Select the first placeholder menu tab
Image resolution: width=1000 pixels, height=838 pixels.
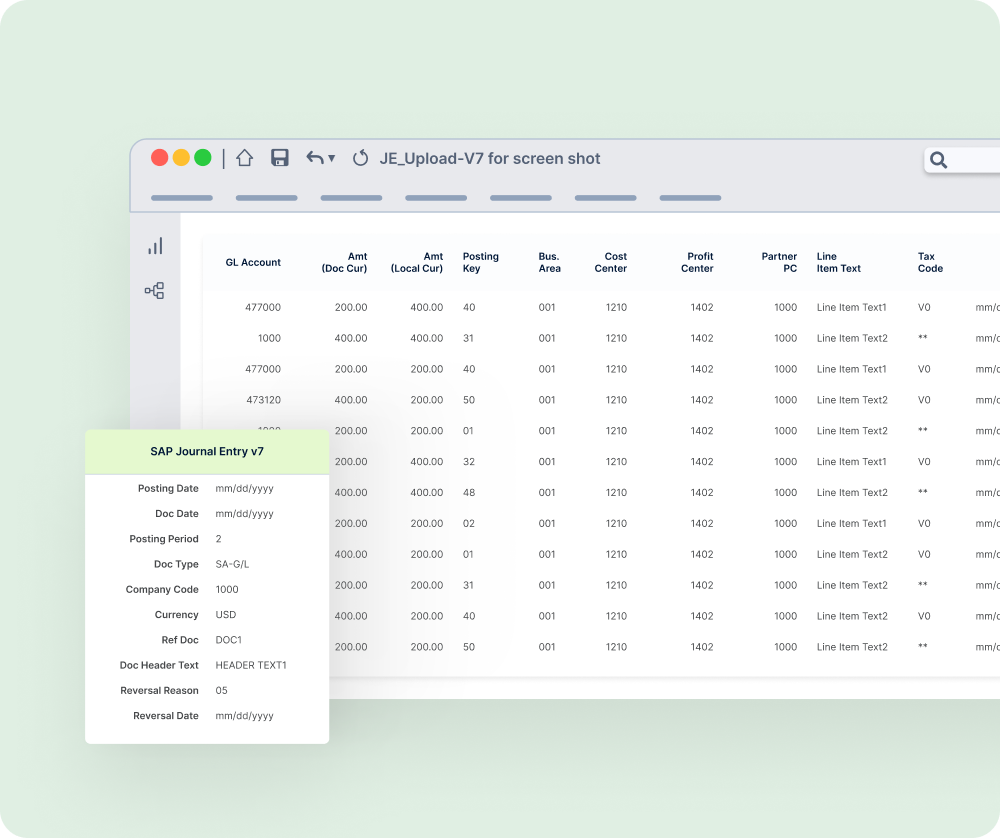click(182, 198)
